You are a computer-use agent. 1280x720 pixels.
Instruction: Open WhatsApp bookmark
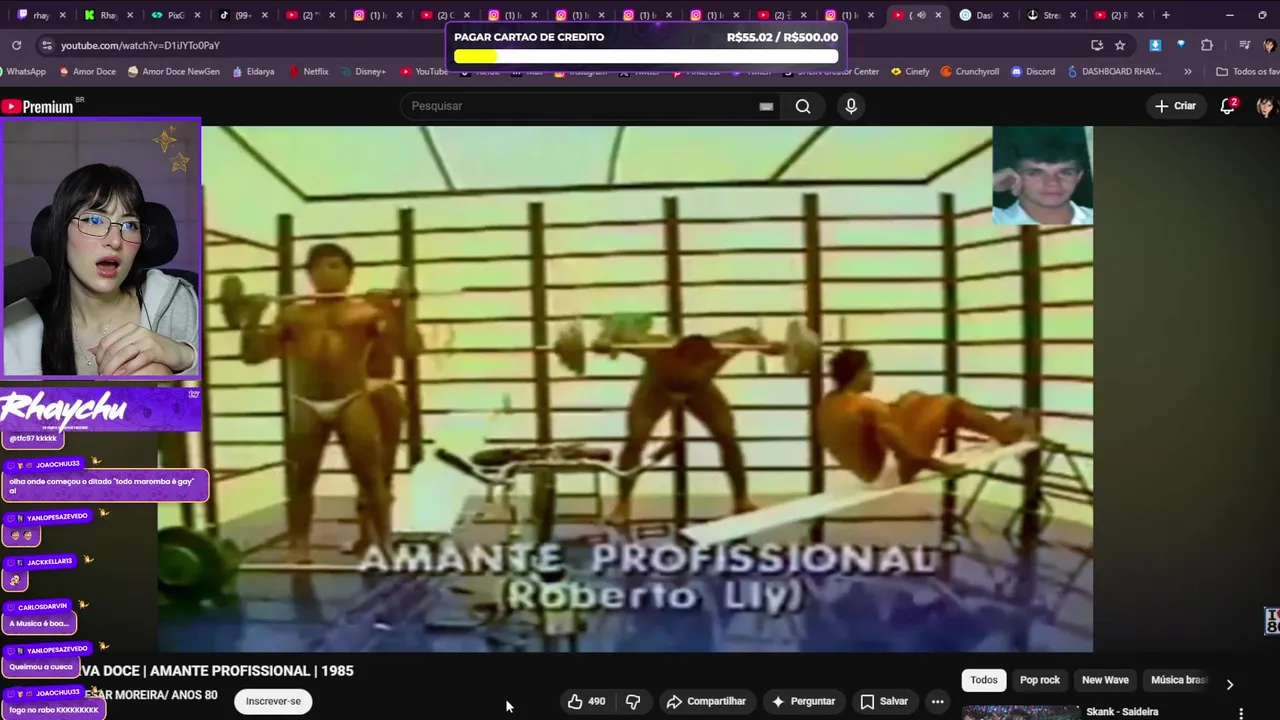point(24,72)
